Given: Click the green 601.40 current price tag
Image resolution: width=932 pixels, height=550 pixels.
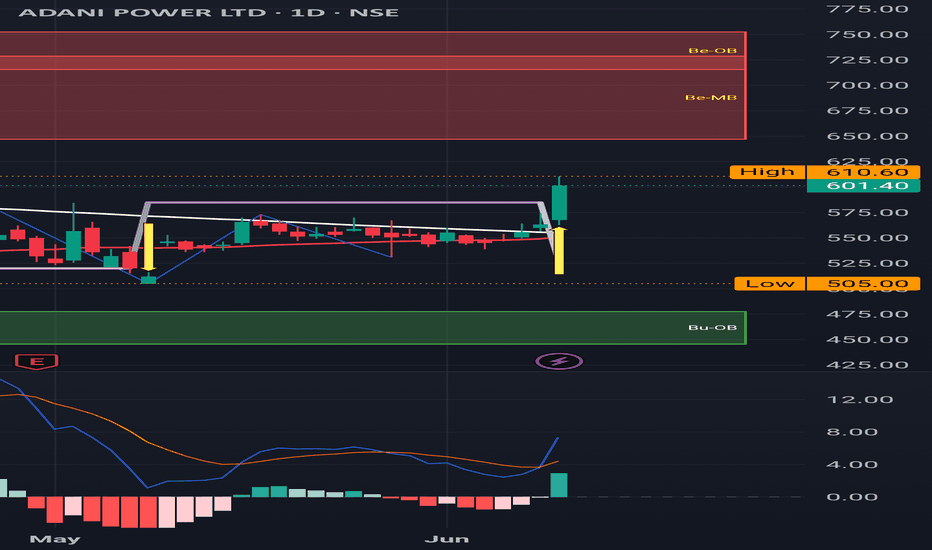Looking at the screenshot, I should (x=863, y=186).
